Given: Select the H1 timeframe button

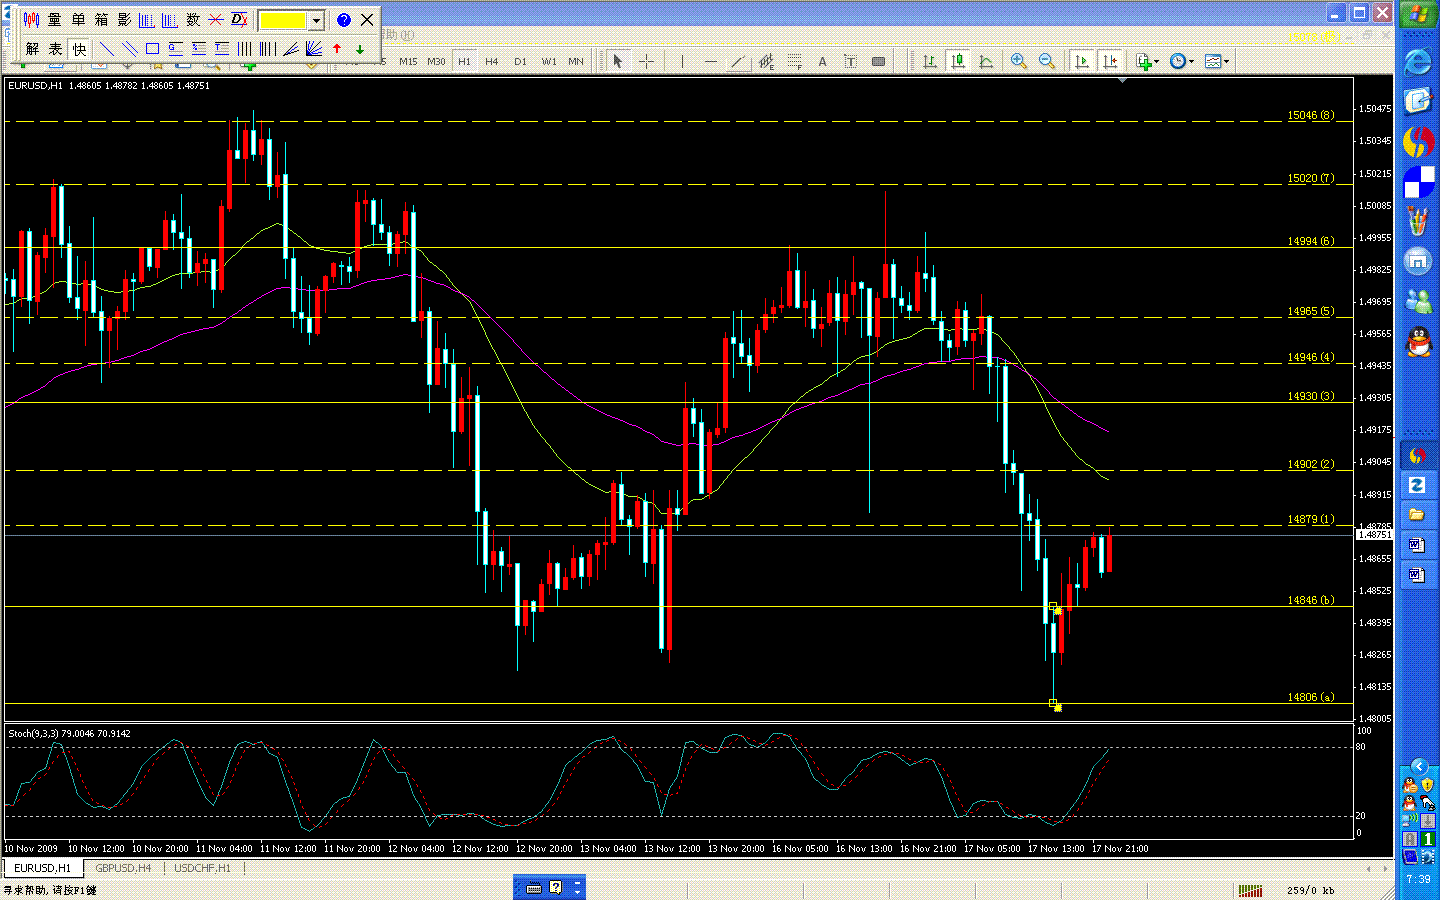Looking at the screenshot, I should click(464, 61).
